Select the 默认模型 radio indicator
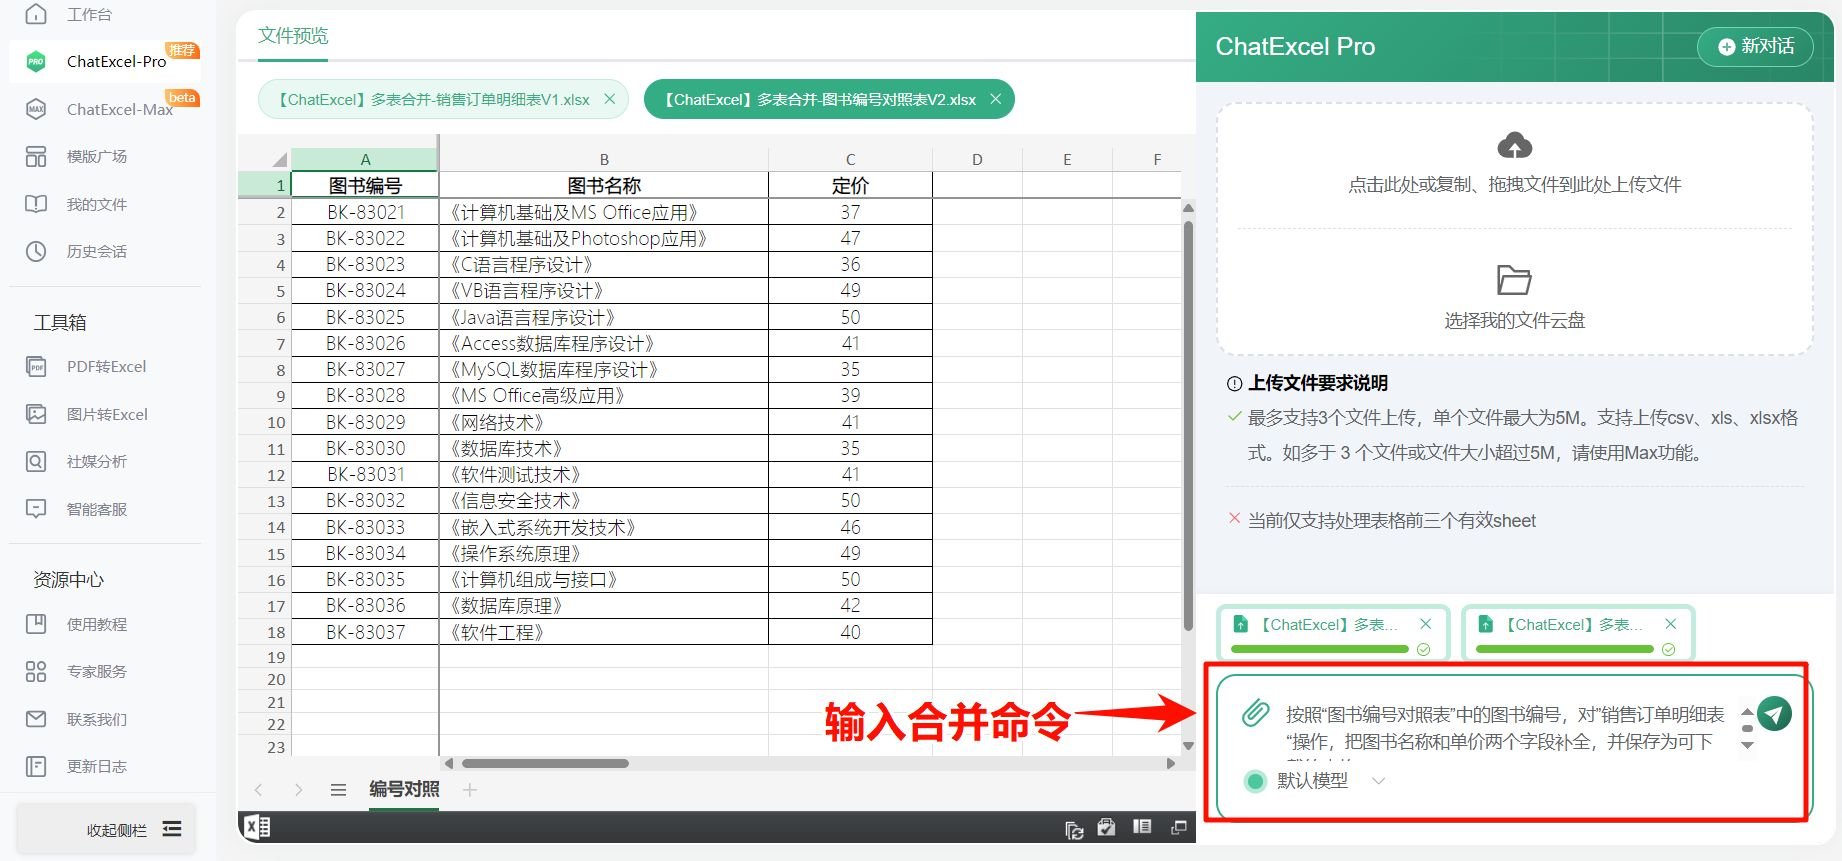1842x861 pixels. pos(1256,781)
